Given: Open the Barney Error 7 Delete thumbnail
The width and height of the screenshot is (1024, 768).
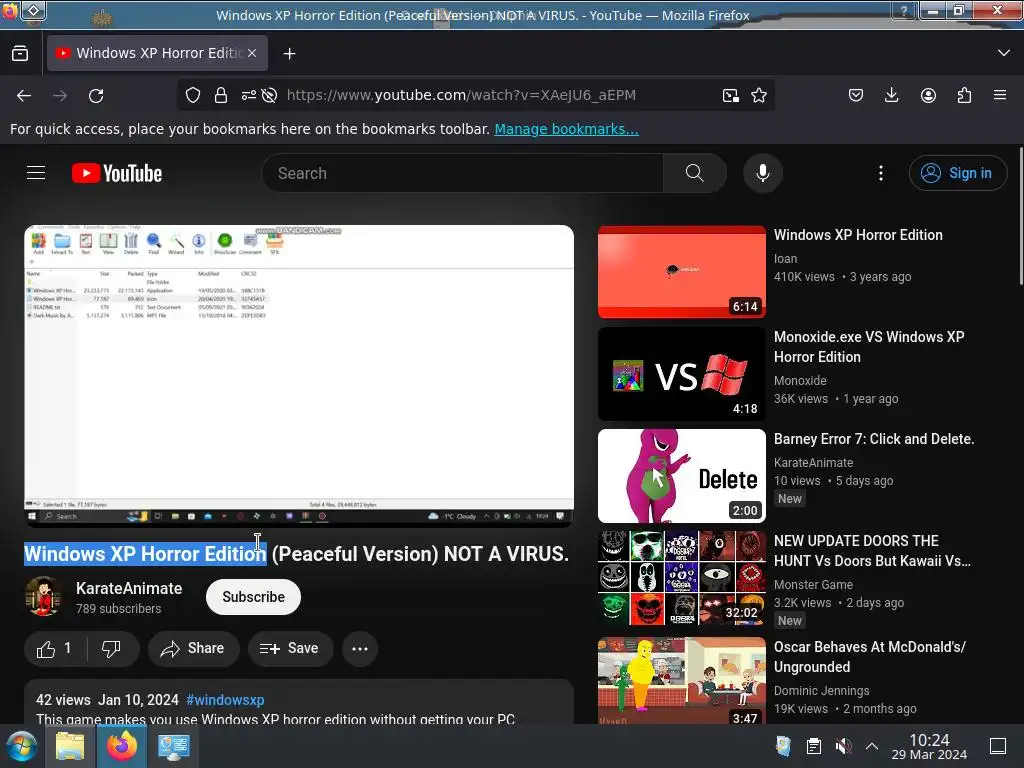Looking at the screenshot, I should click(682, 476).
